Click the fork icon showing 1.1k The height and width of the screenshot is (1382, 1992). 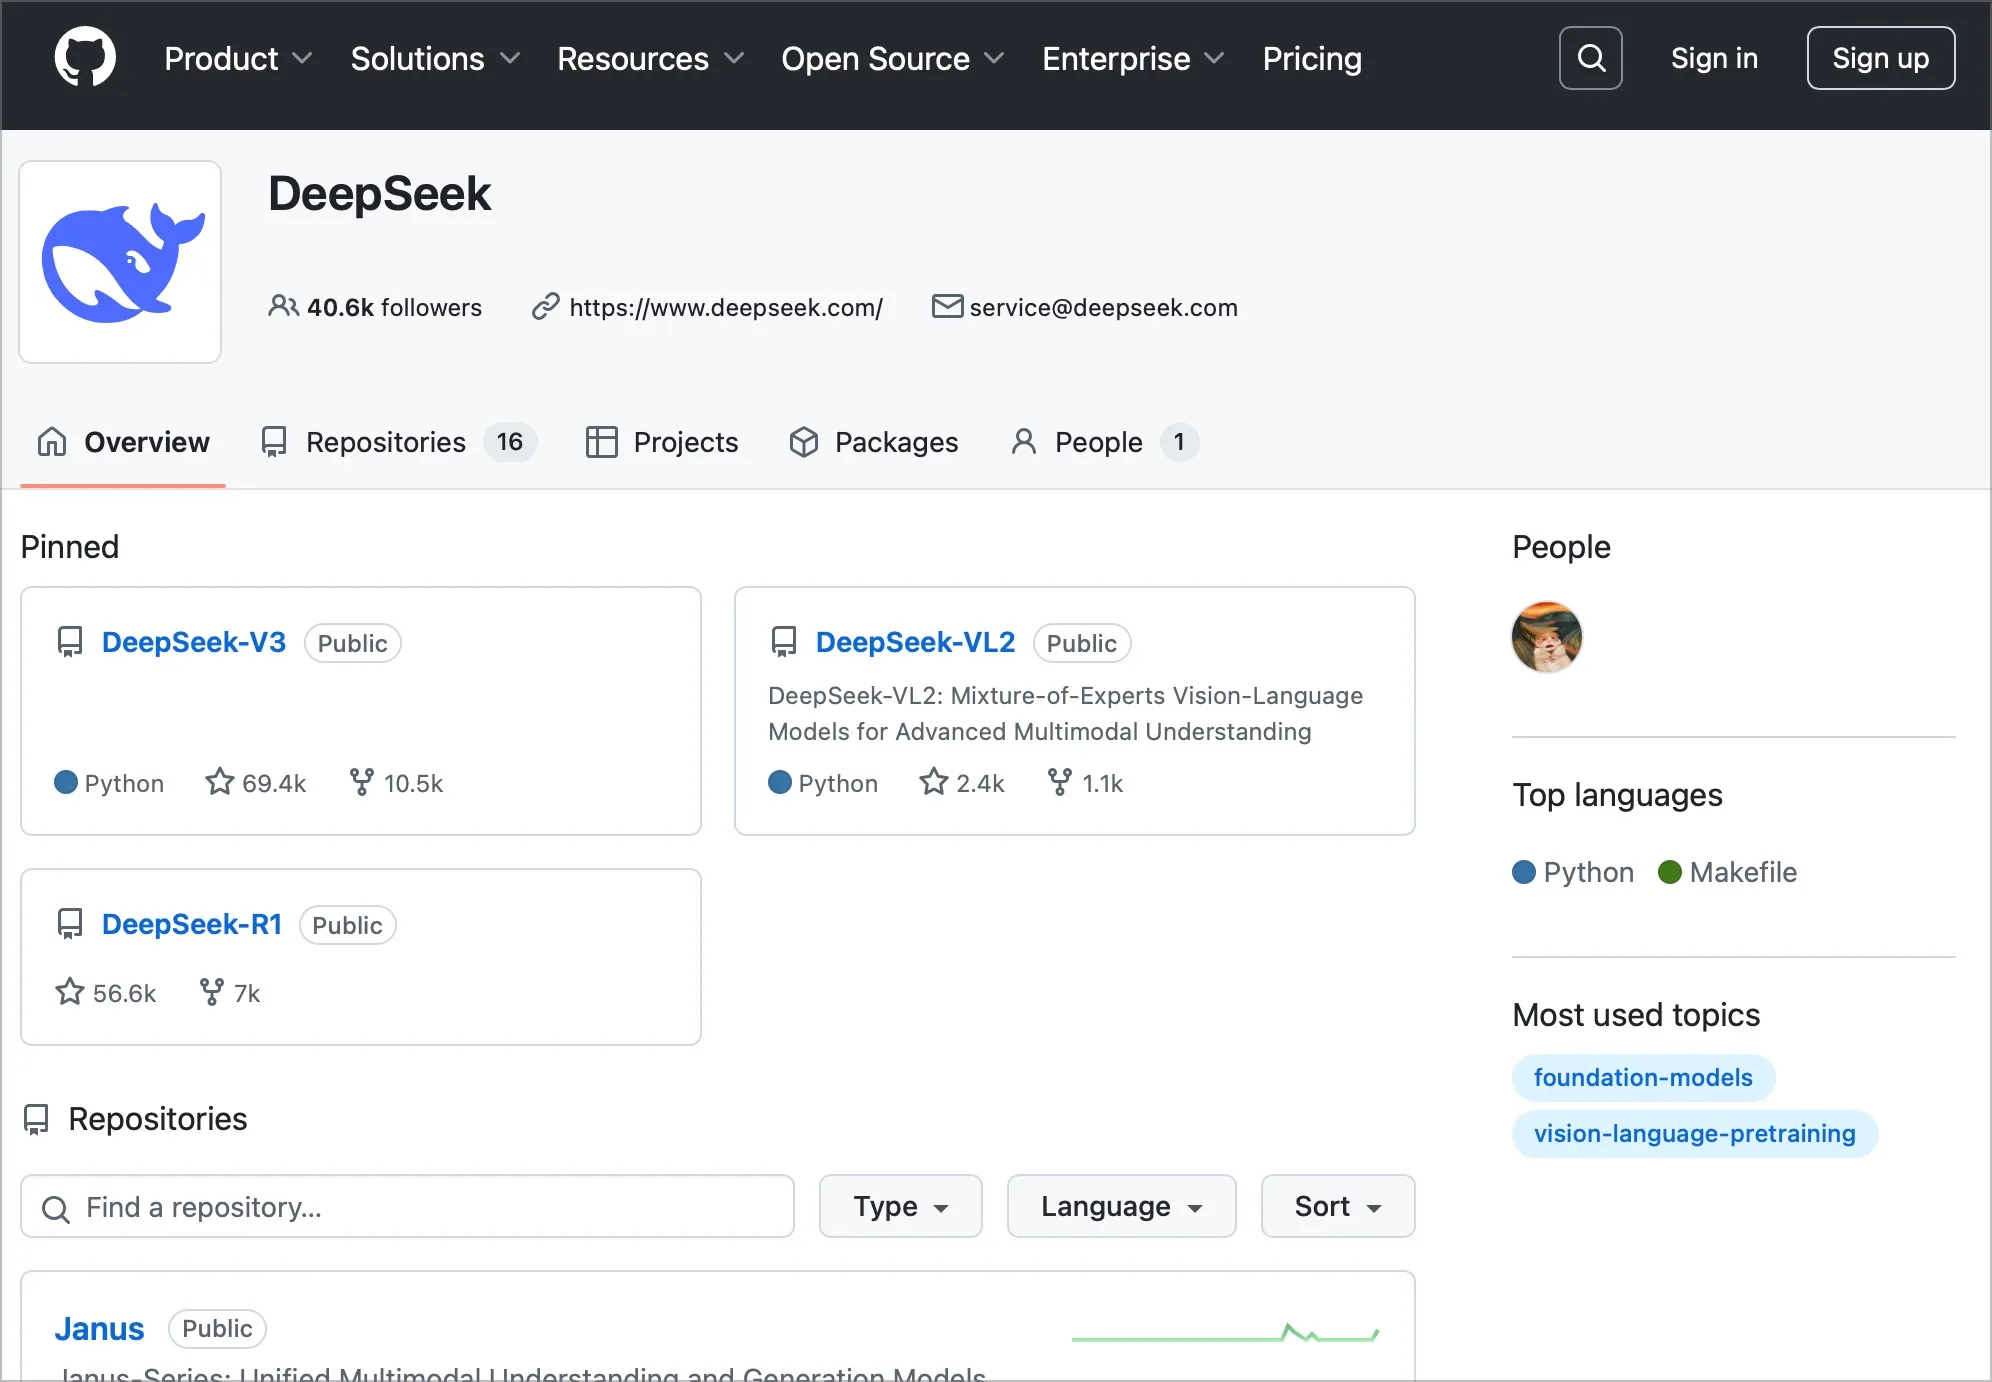[1059, 781]
